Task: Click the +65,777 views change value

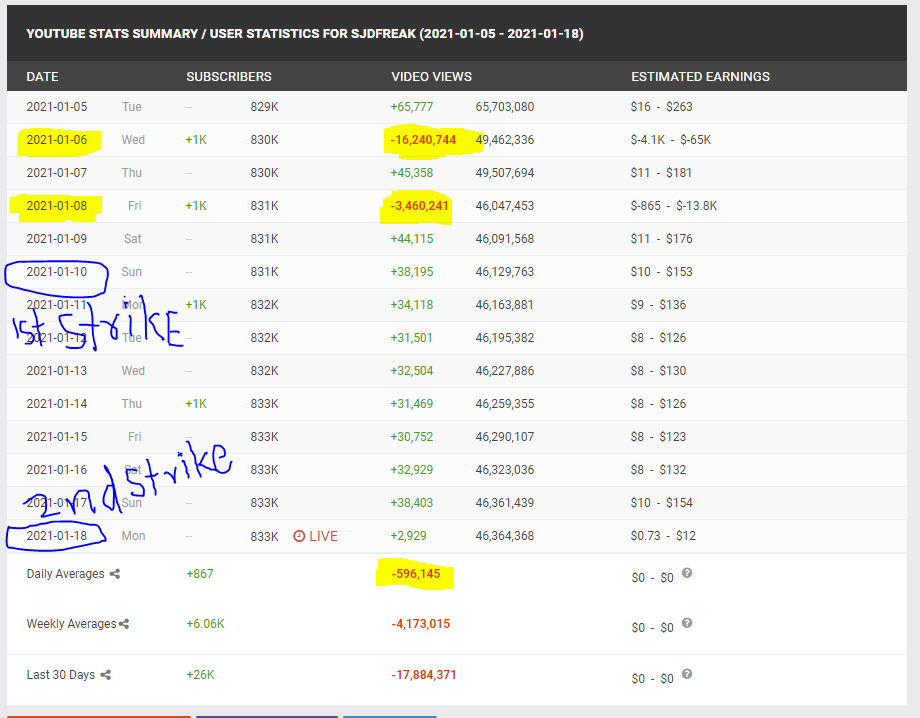Action: pyautogui.click(x=412, y=107)
